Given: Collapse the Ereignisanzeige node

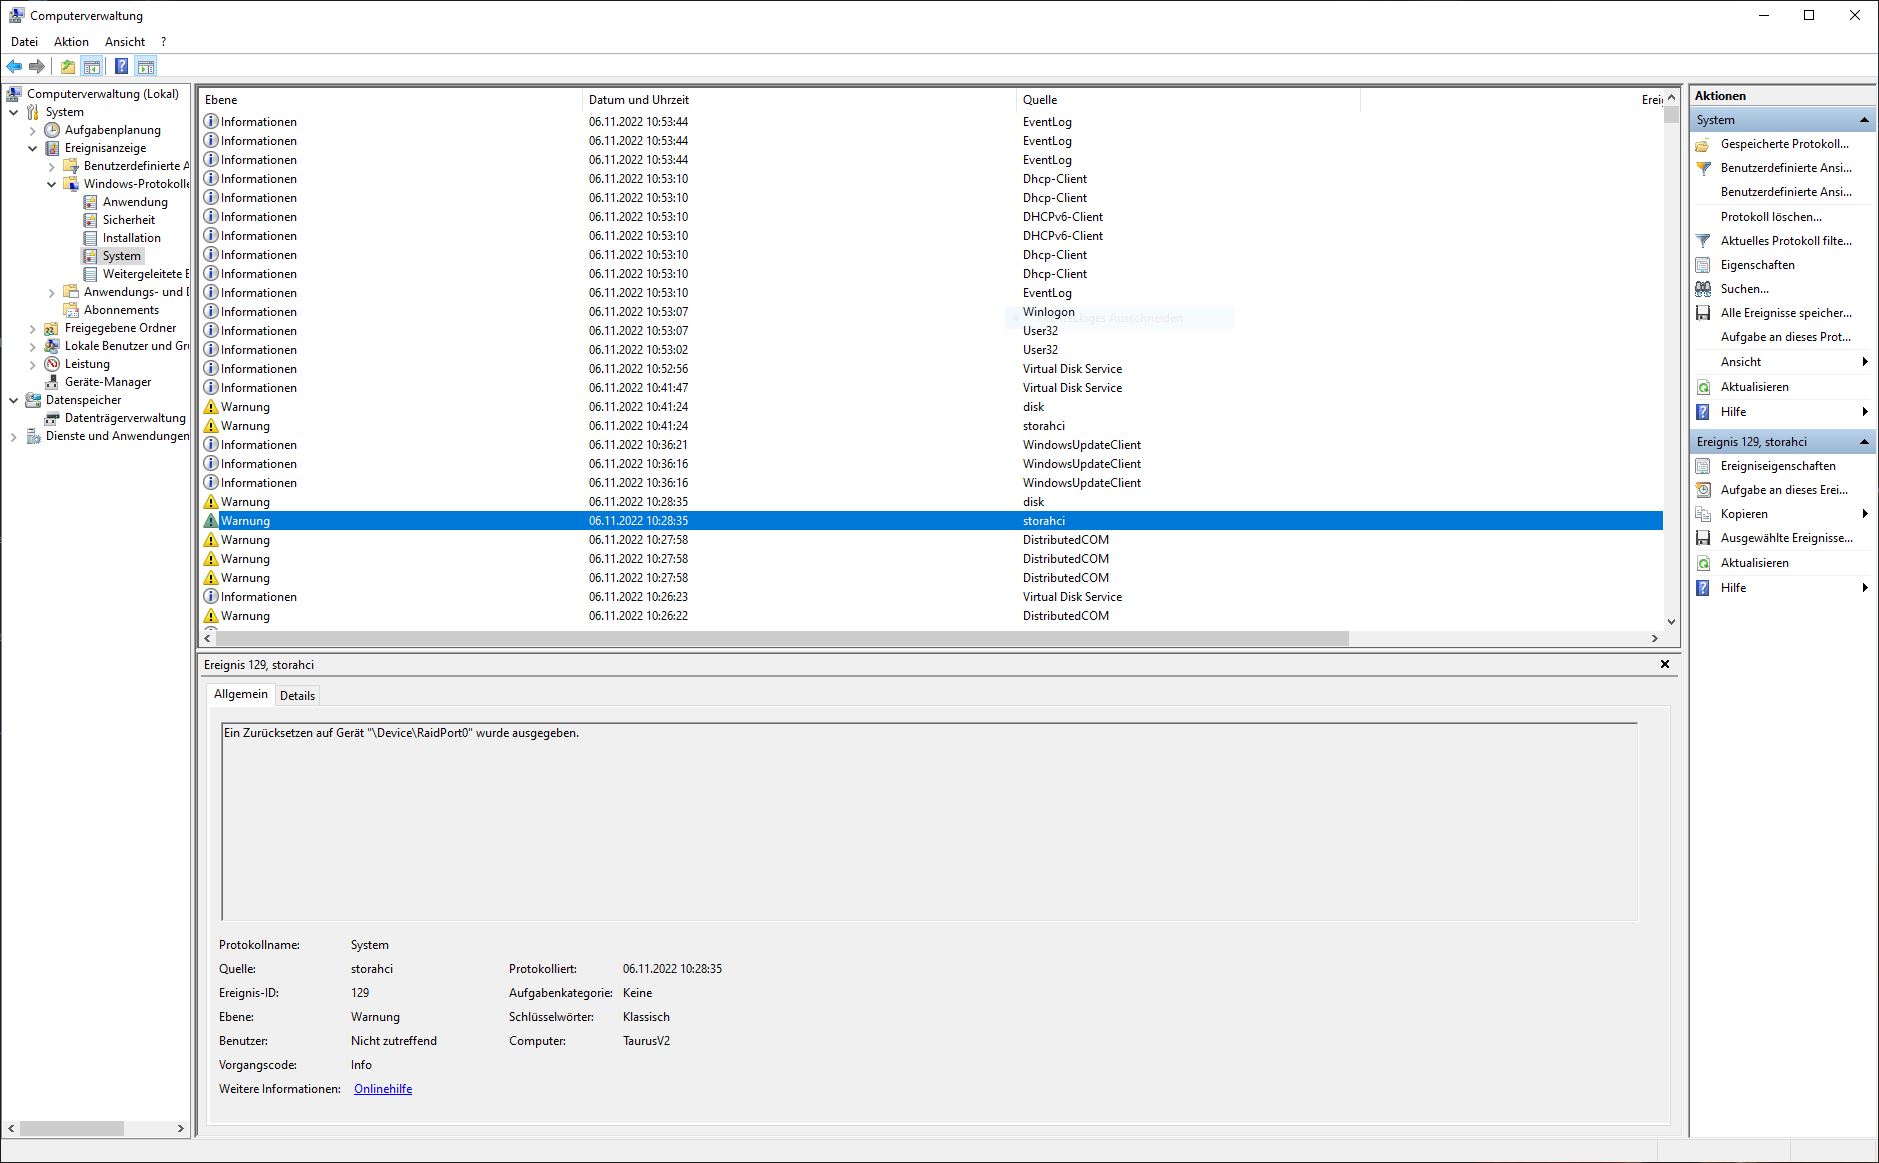Looking at the screenshot, I should click(33, 148).
